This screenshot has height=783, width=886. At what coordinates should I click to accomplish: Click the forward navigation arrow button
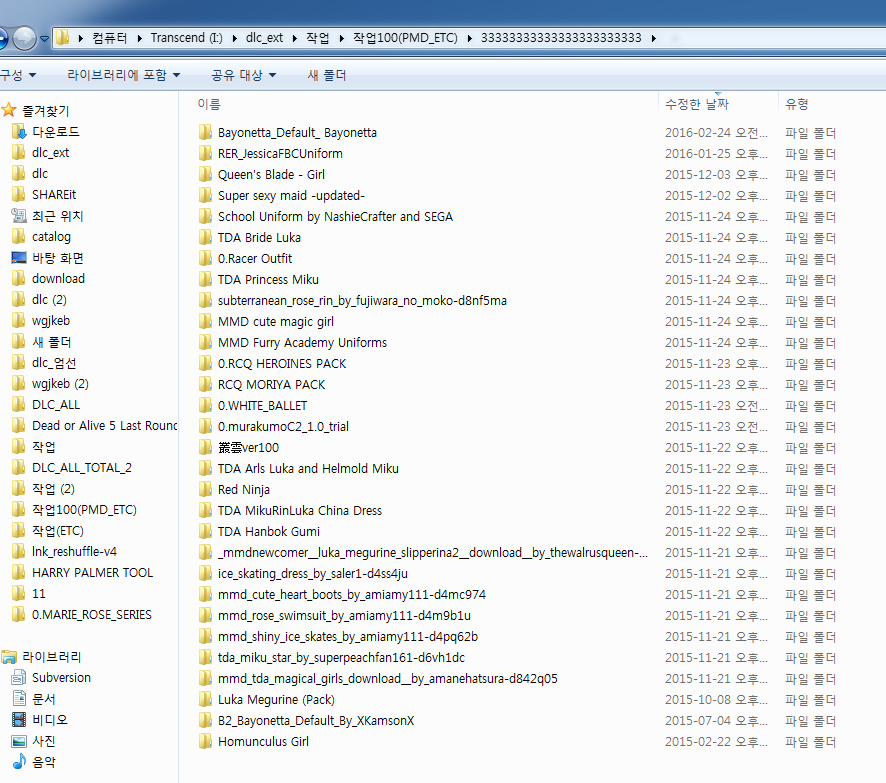(24, 39)
